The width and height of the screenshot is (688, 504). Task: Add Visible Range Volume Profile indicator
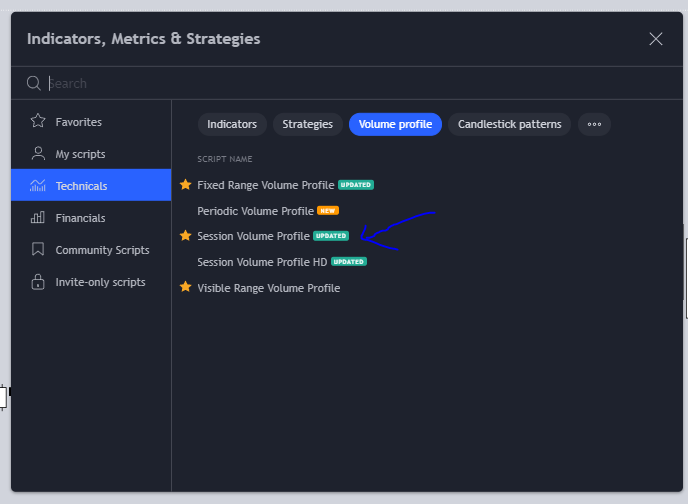click(269, 288)
